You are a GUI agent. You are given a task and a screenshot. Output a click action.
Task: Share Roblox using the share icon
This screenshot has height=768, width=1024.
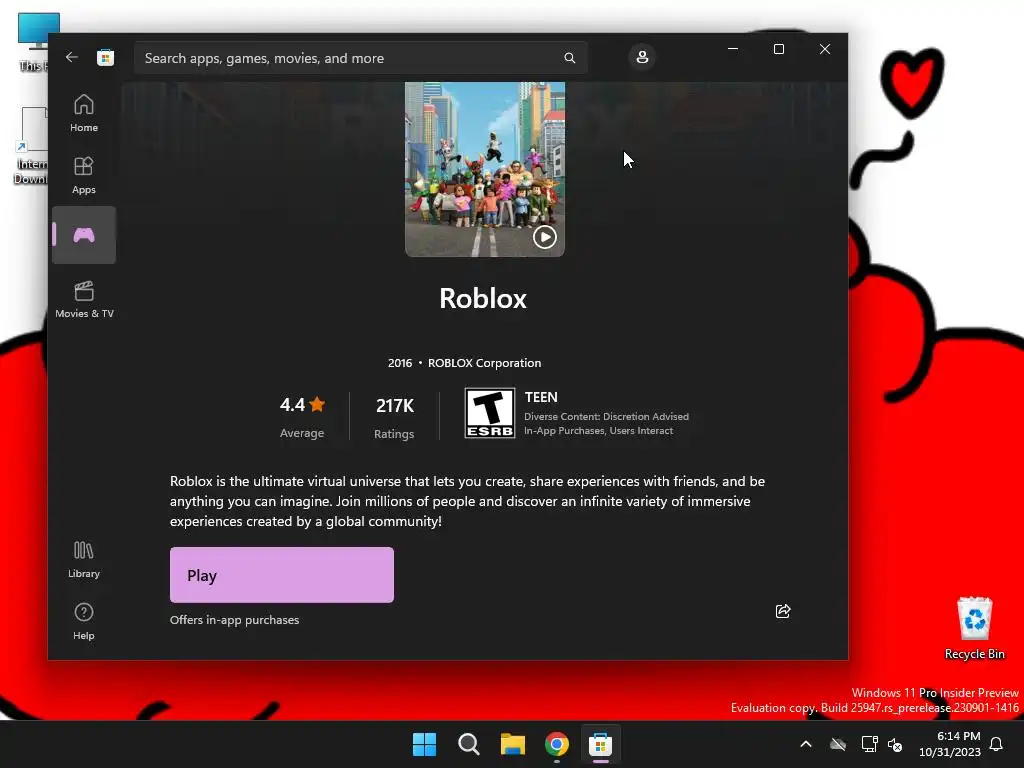[783, 611]
